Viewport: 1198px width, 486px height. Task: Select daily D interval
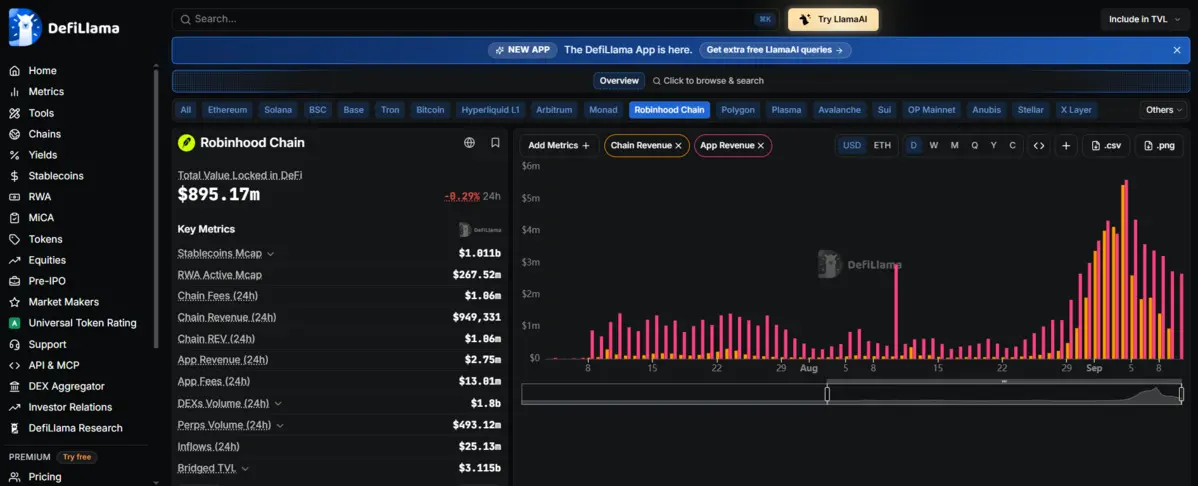point(914,145)
